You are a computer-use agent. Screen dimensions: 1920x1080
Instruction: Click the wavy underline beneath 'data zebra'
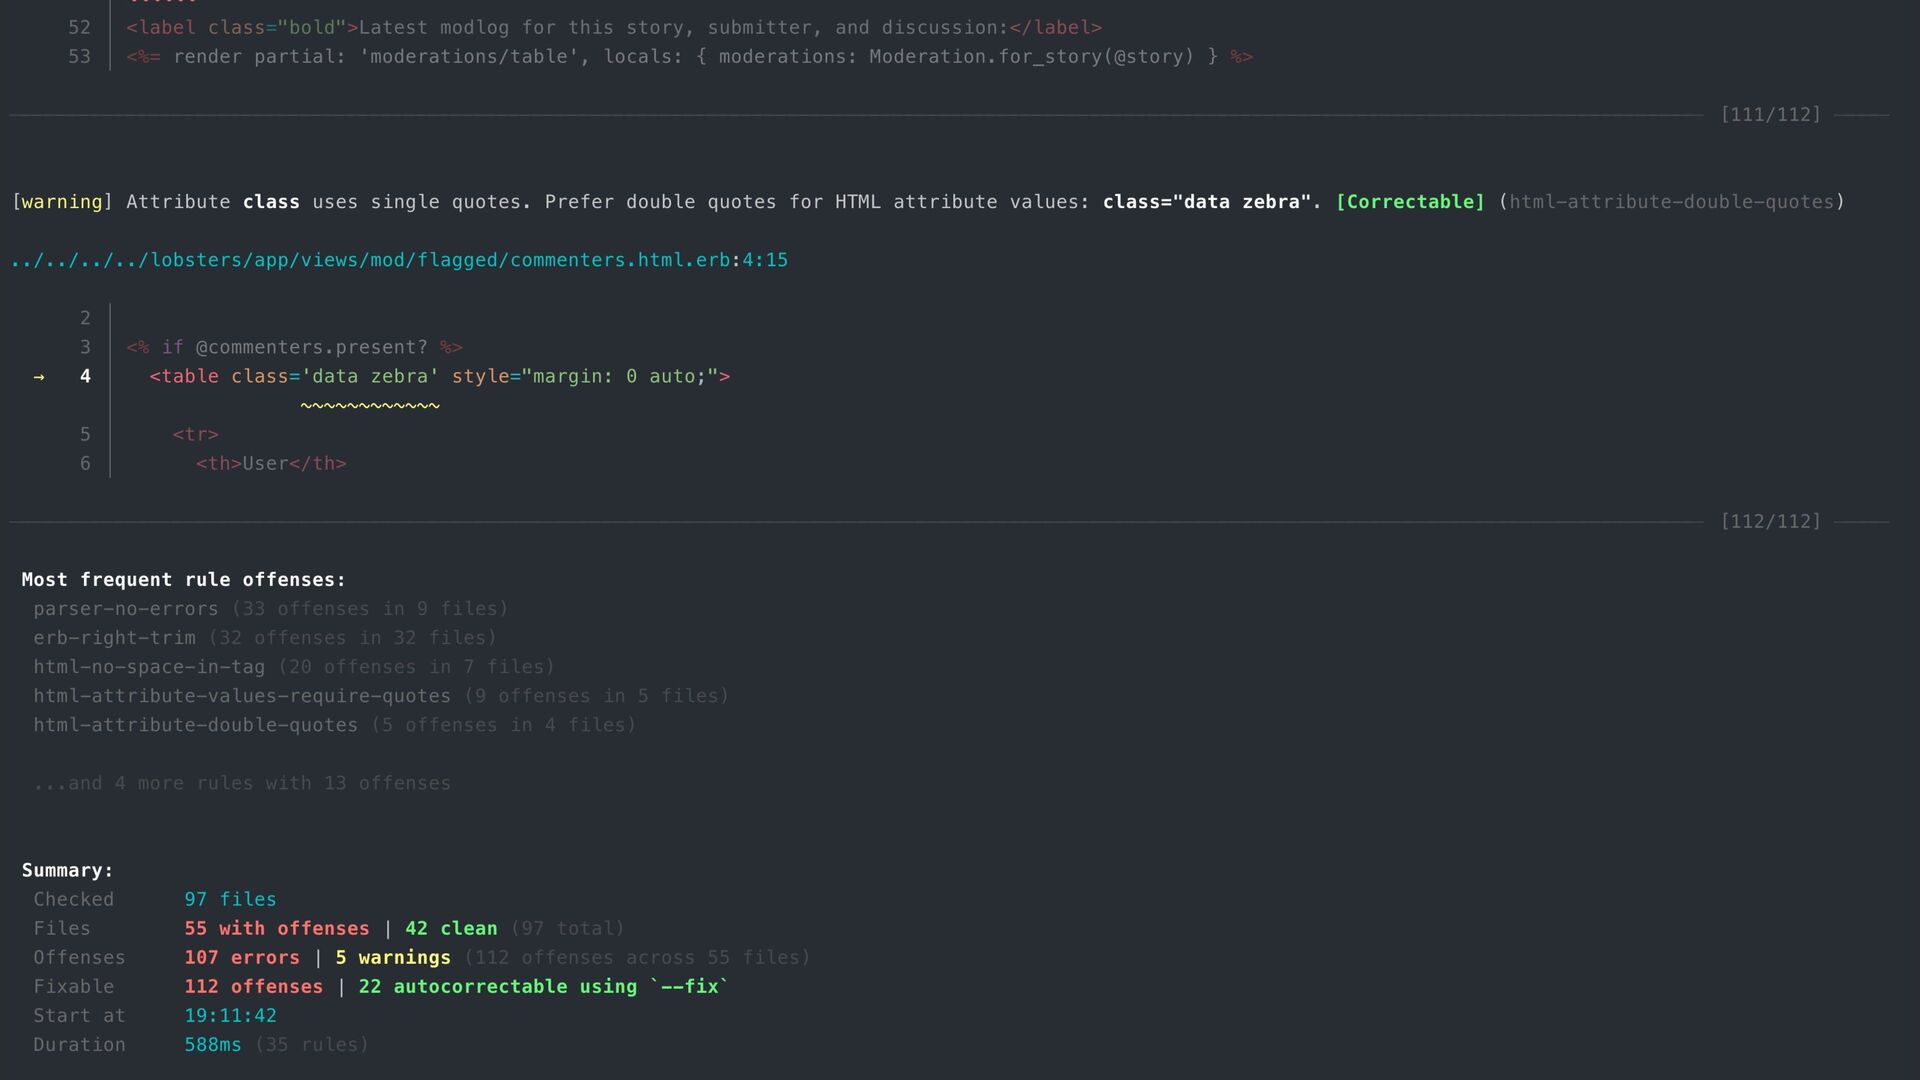370,406
